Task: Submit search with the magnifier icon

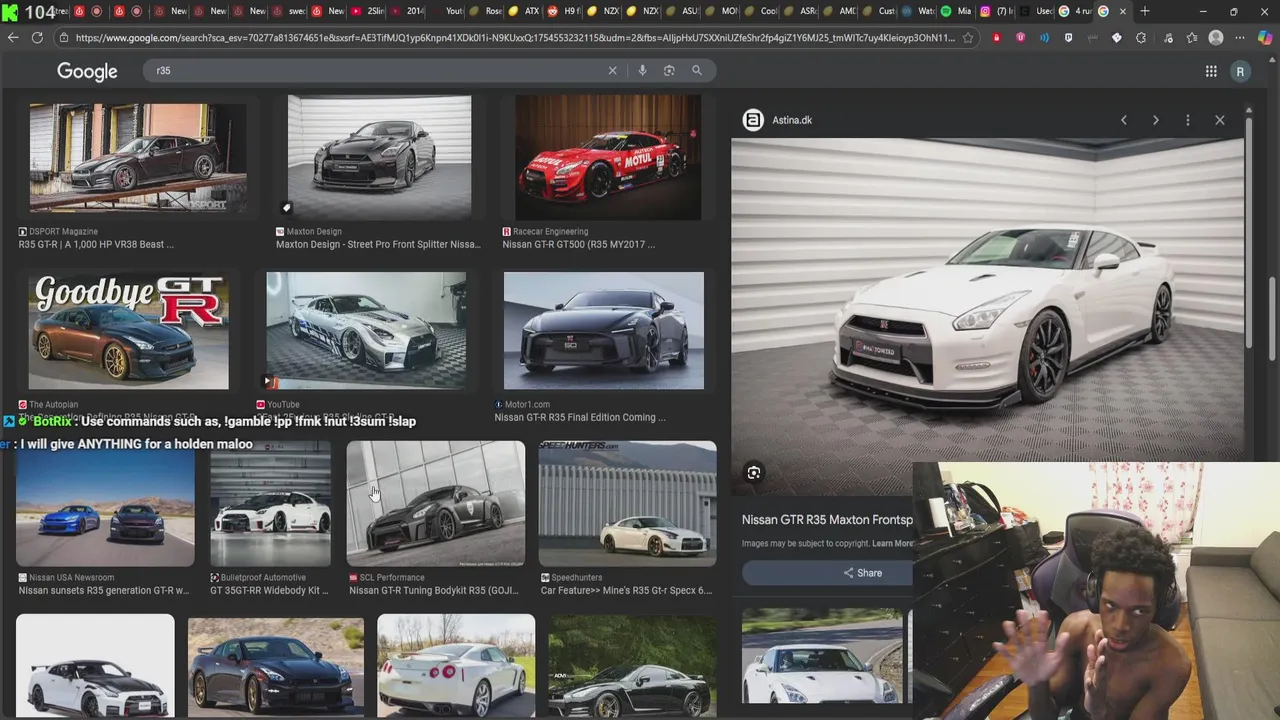Action: tap(697, 71)
